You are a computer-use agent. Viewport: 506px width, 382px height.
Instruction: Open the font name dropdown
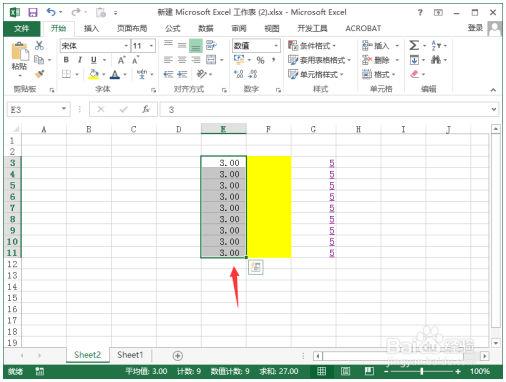coord(126,46)
